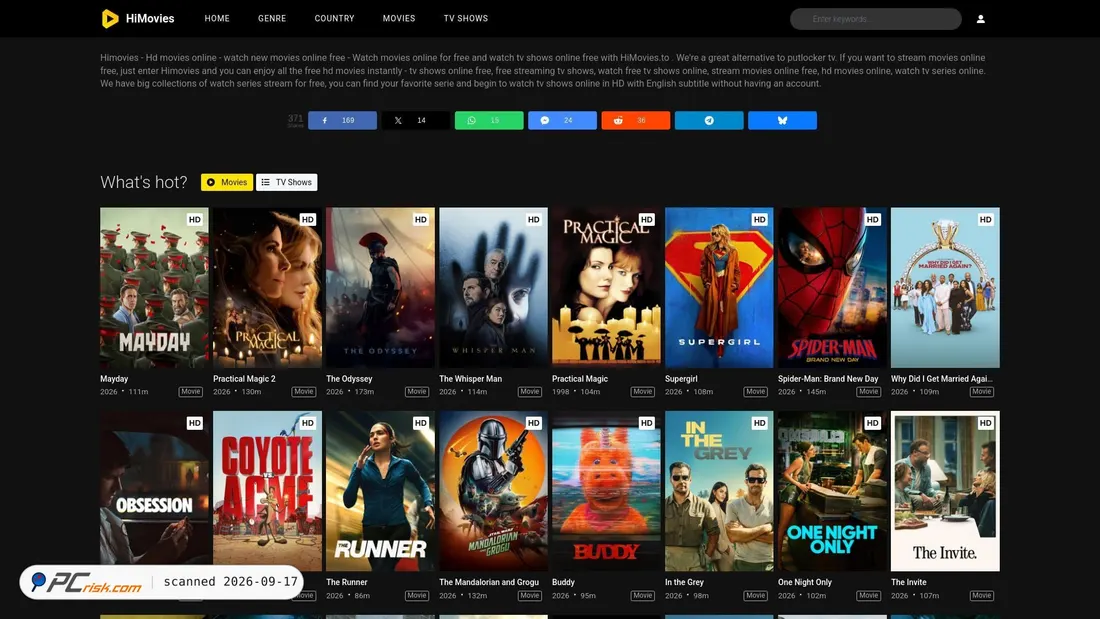Share via the X button showing 14
Screen dimensions: 1100x619
416,121
